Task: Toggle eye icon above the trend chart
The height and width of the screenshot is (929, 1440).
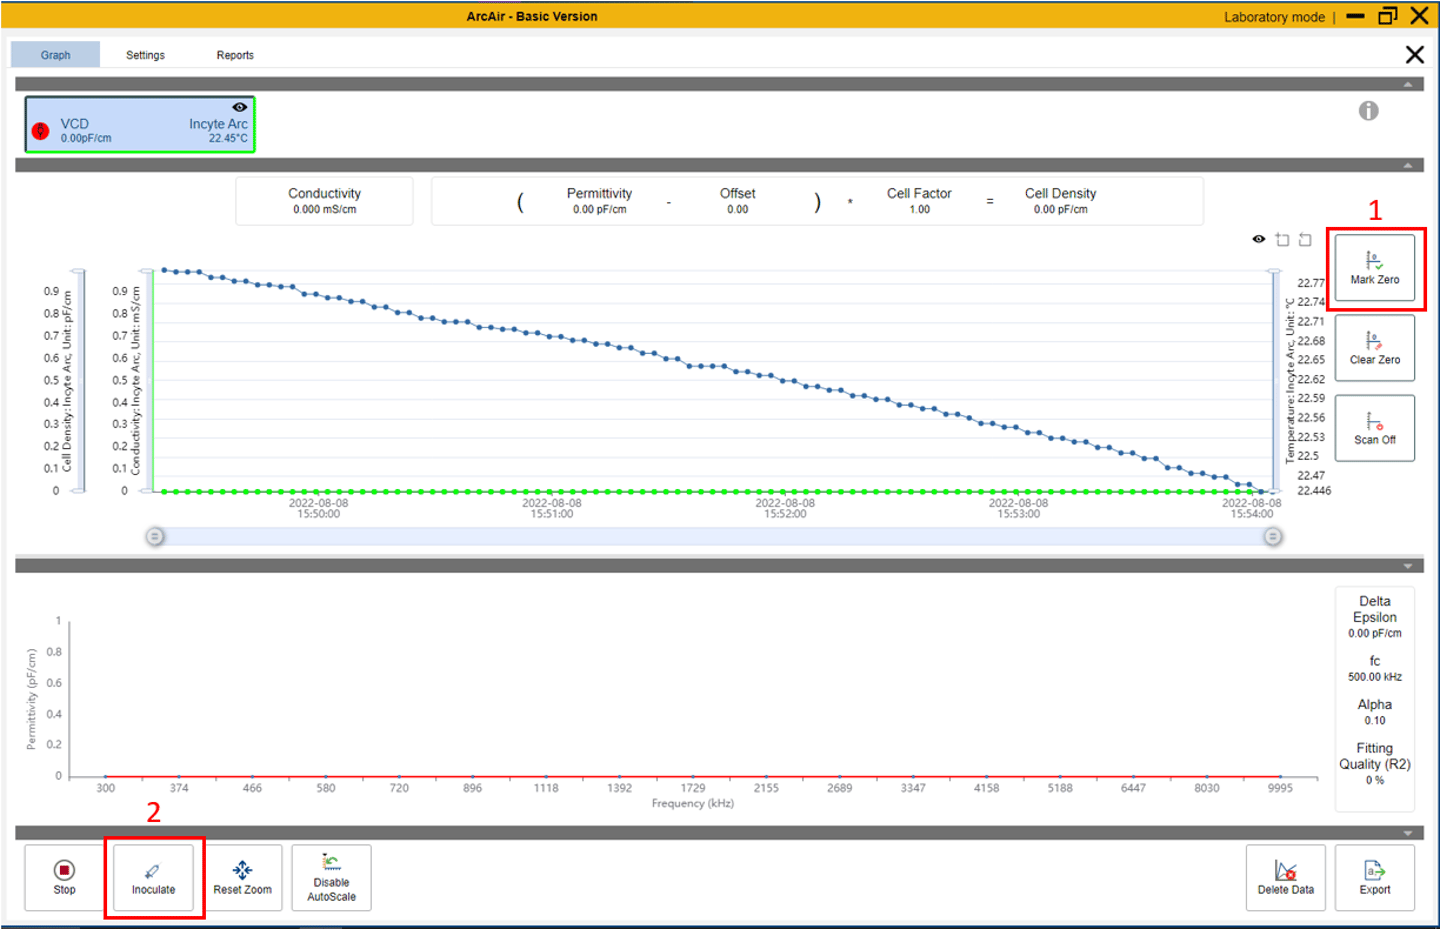Action: (1259, 239)
